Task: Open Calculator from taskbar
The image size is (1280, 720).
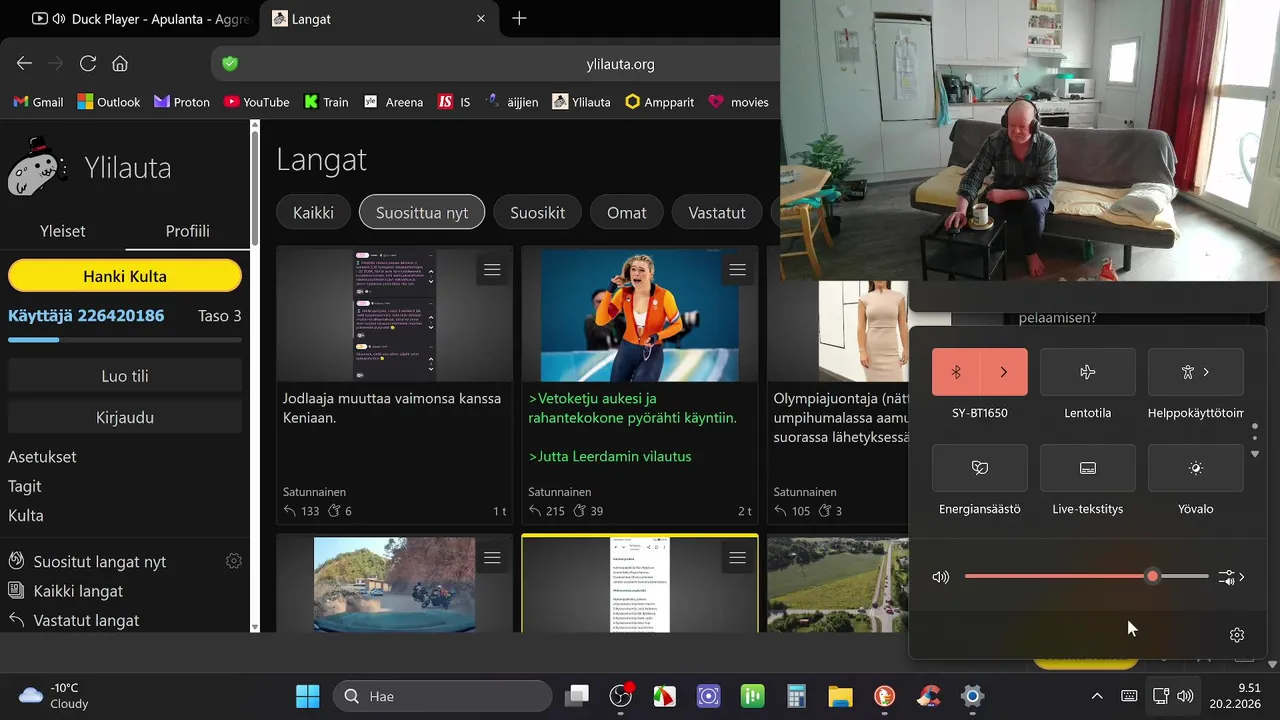Action: [797, 696]
